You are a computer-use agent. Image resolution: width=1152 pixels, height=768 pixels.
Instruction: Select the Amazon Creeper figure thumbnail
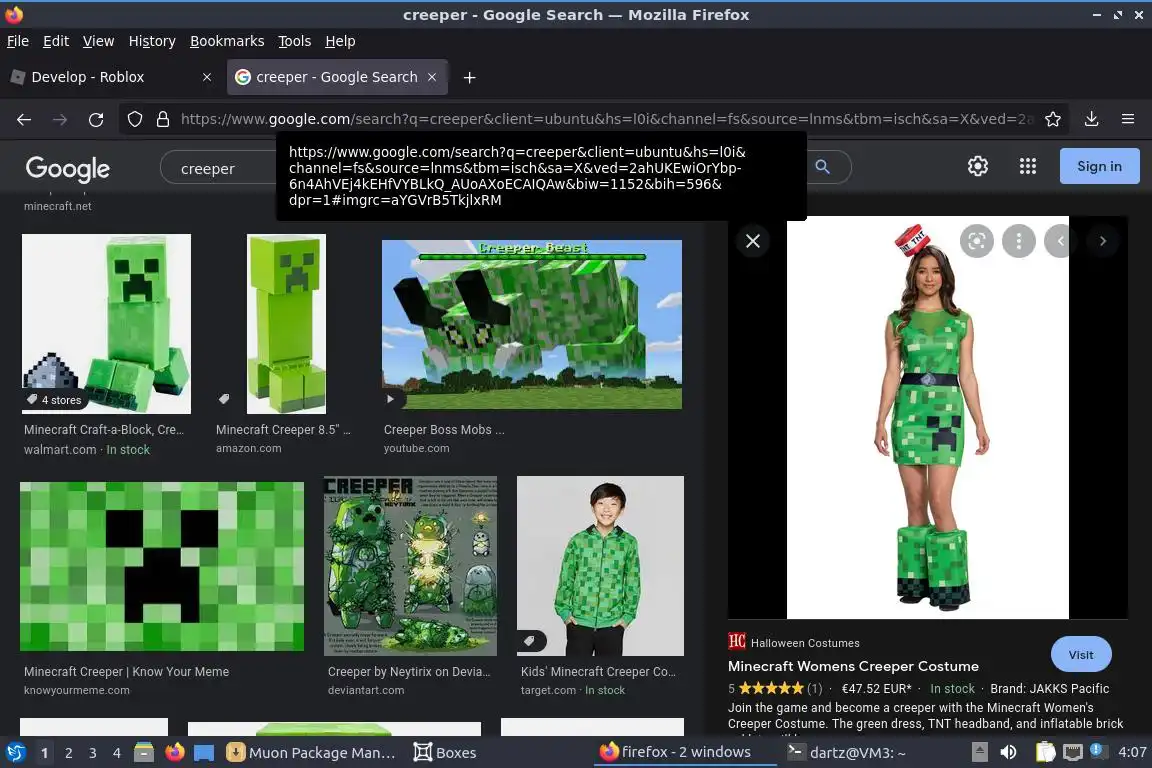click(286, 324)
